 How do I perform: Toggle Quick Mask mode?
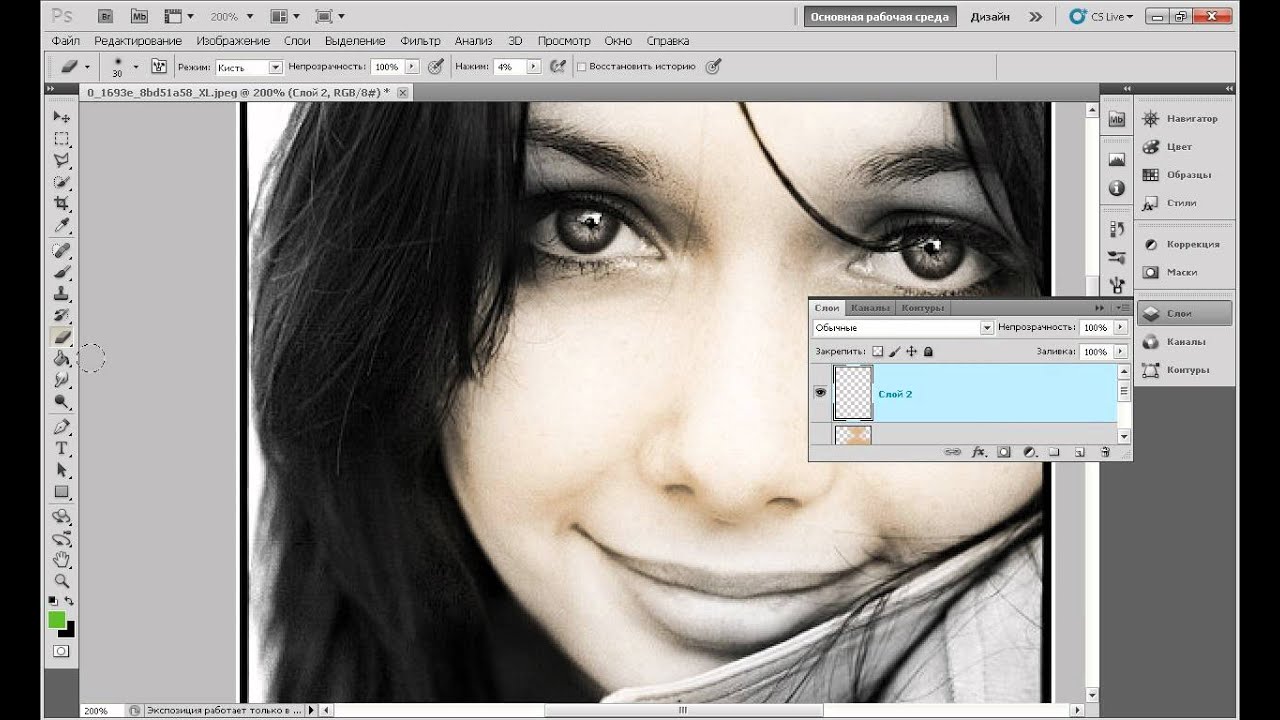point(61,651)
